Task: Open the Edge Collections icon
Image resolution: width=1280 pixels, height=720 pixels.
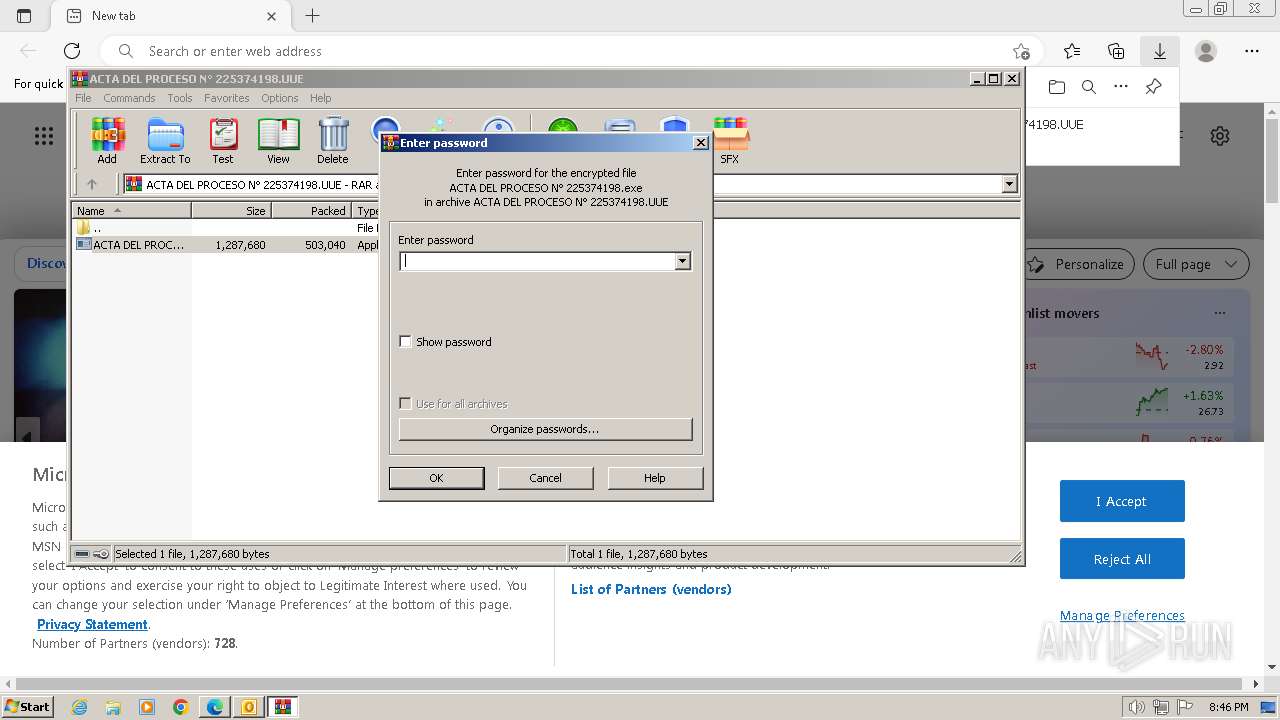Action: (1116, 51)
